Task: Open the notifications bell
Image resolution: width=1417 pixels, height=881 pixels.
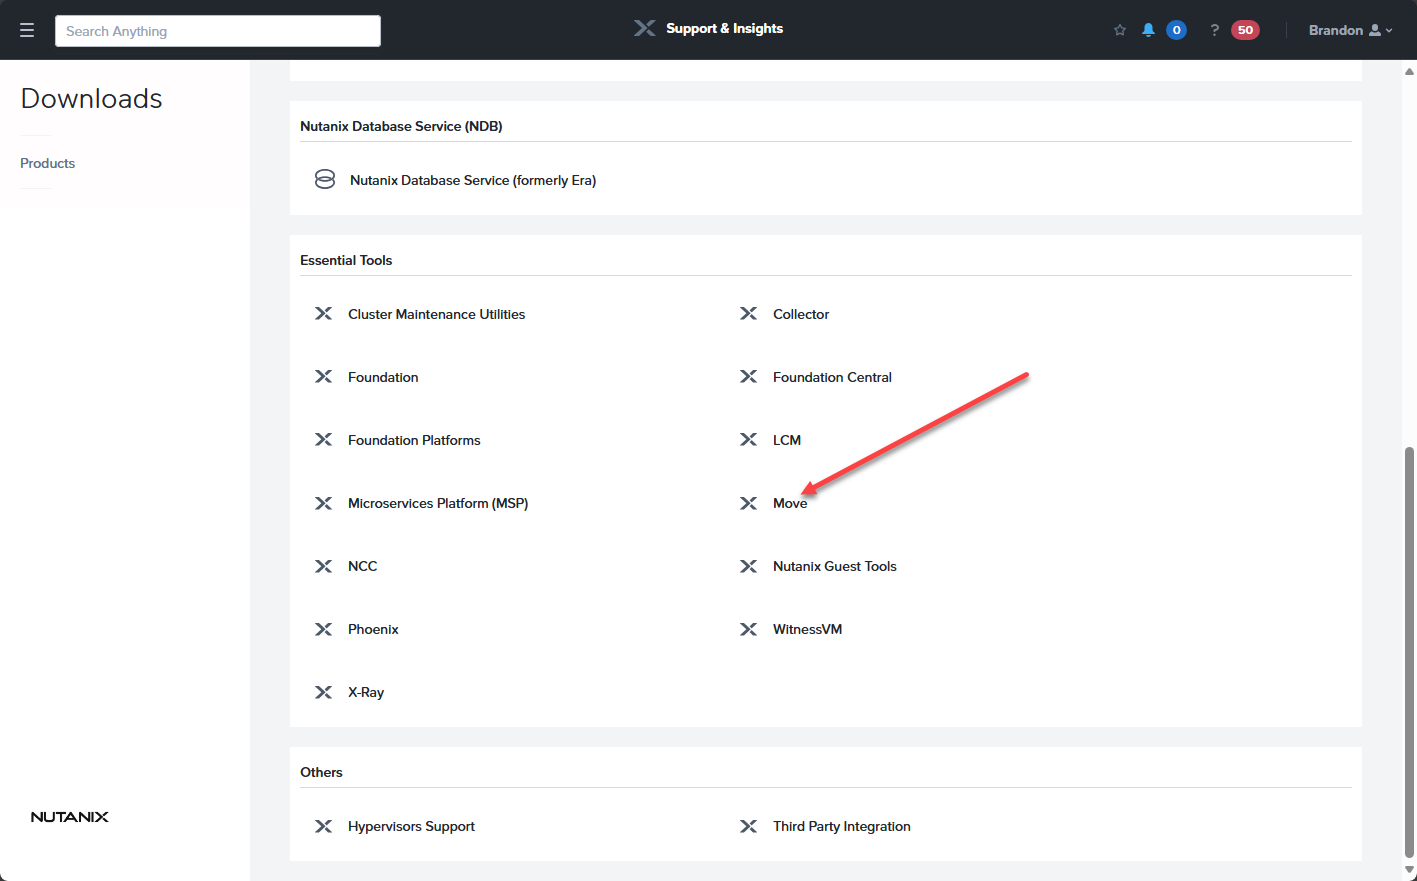Action: coord(1148,30)
